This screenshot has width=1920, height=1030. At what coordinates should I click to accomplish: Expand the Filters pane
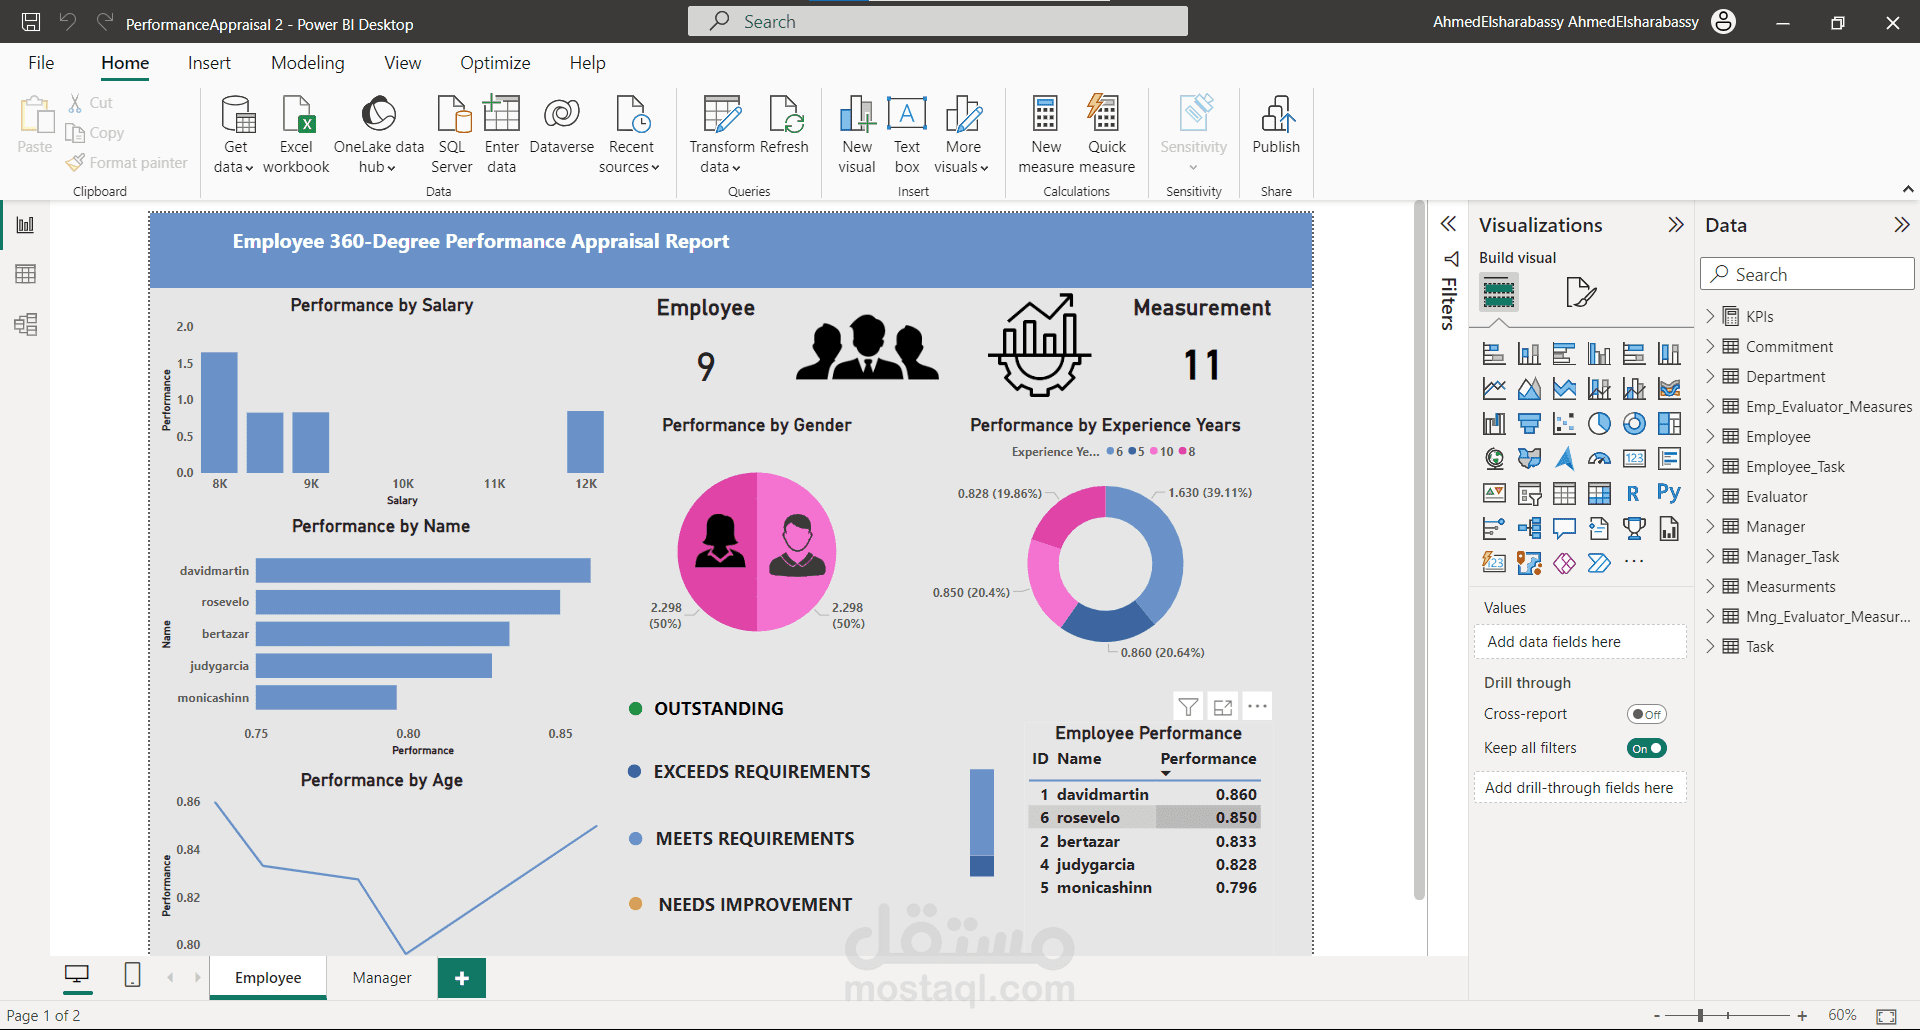1448,224
